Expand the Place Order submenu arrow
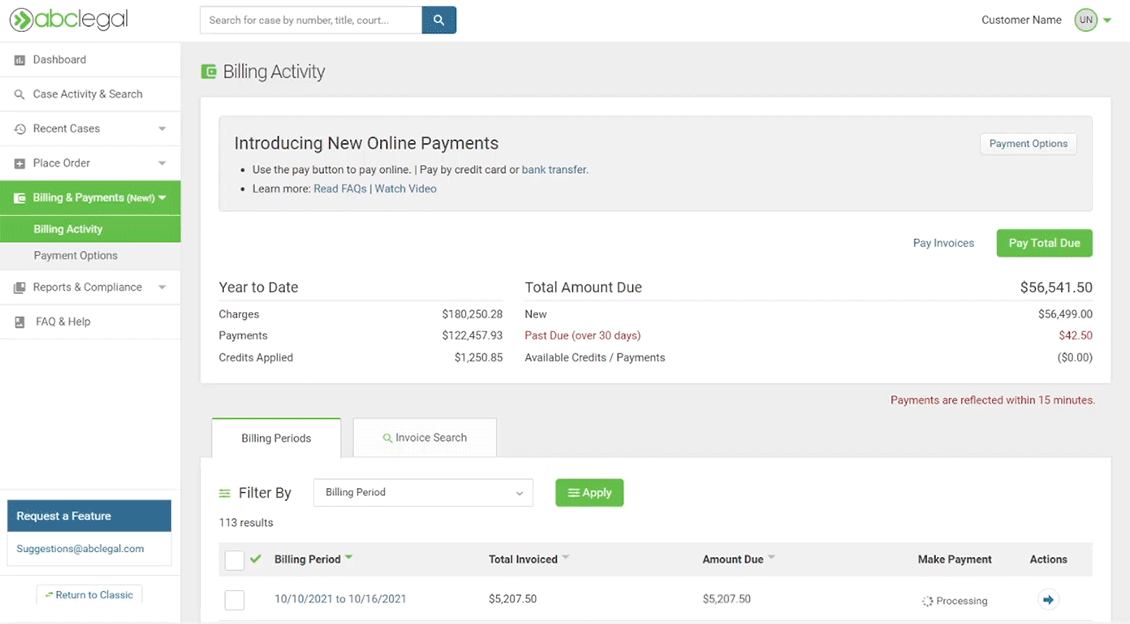 [x=162, y=164]
